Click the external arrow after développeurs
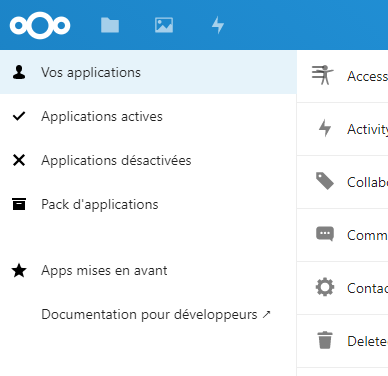 coord(266,314)
